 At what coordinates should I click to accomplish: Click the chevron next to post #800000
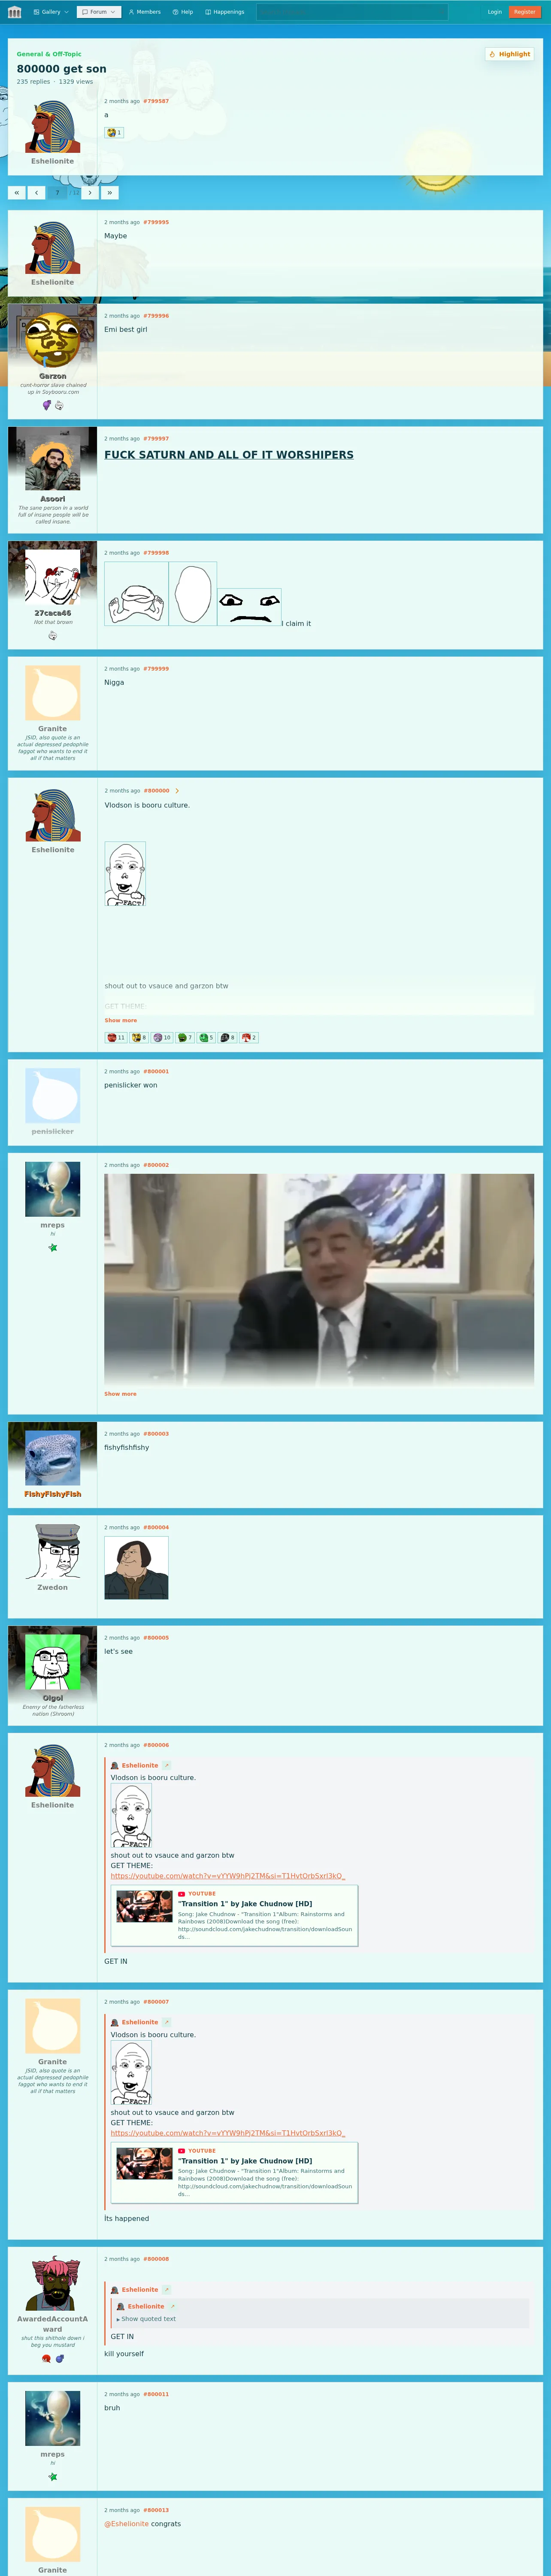(x=177, y=791)
